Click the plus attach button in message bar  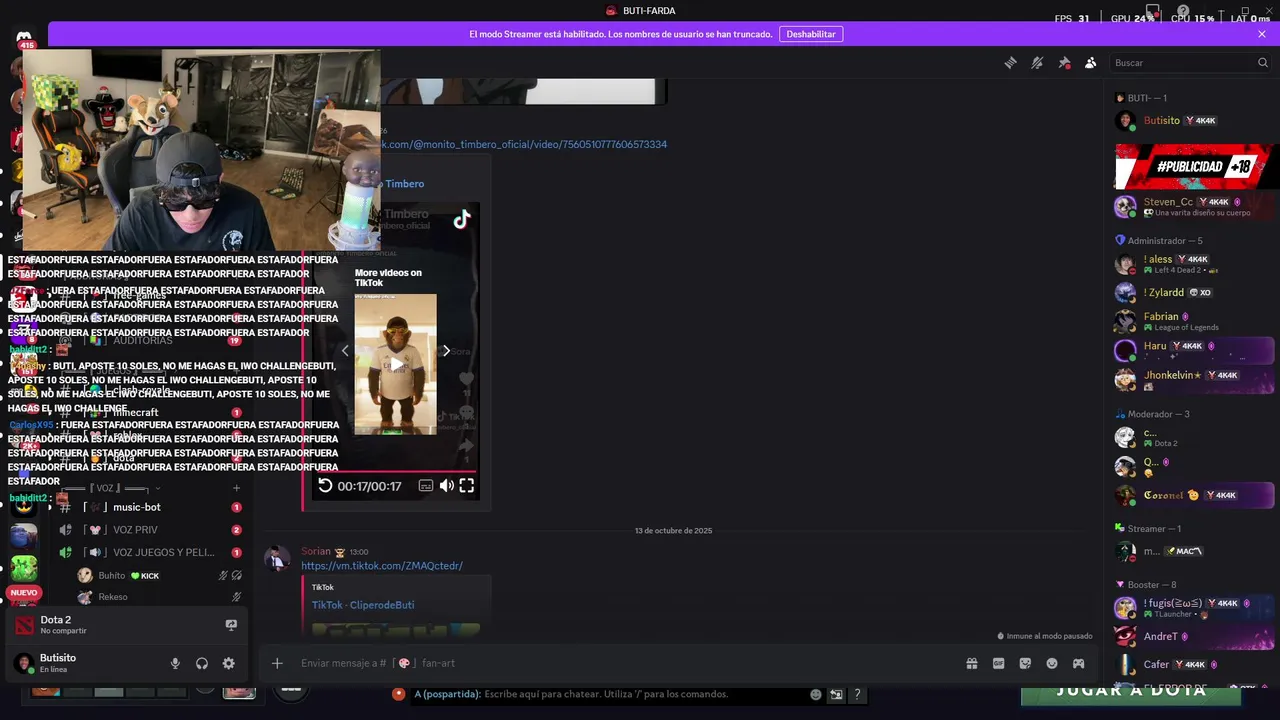277,663
